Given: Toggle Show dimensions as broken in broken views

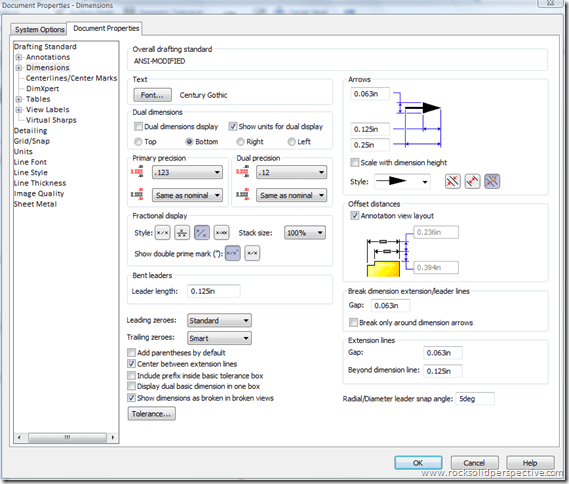Looking at the screenshot, I should pyautogui.click(x=131, y=398).
